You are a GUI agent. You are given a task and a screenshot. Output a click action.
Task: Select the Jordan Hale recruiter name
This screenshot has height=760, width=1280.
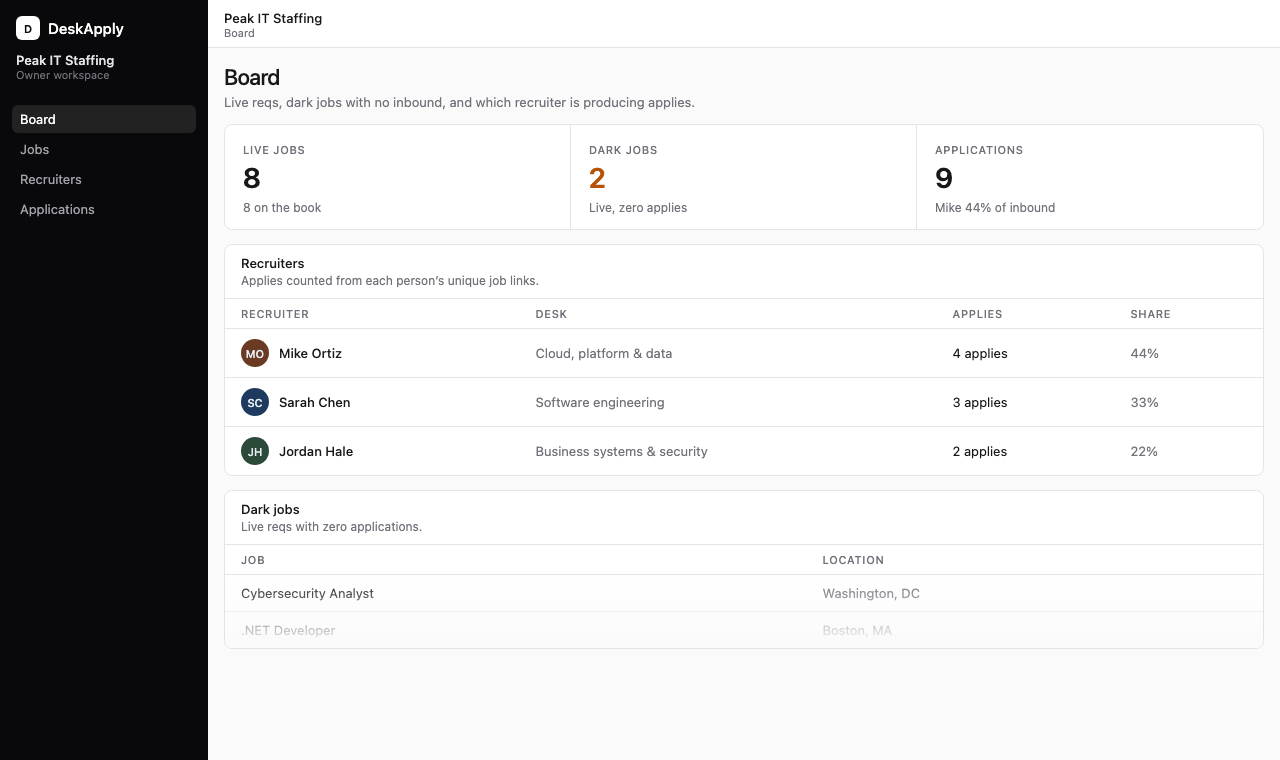coord(316,451)
